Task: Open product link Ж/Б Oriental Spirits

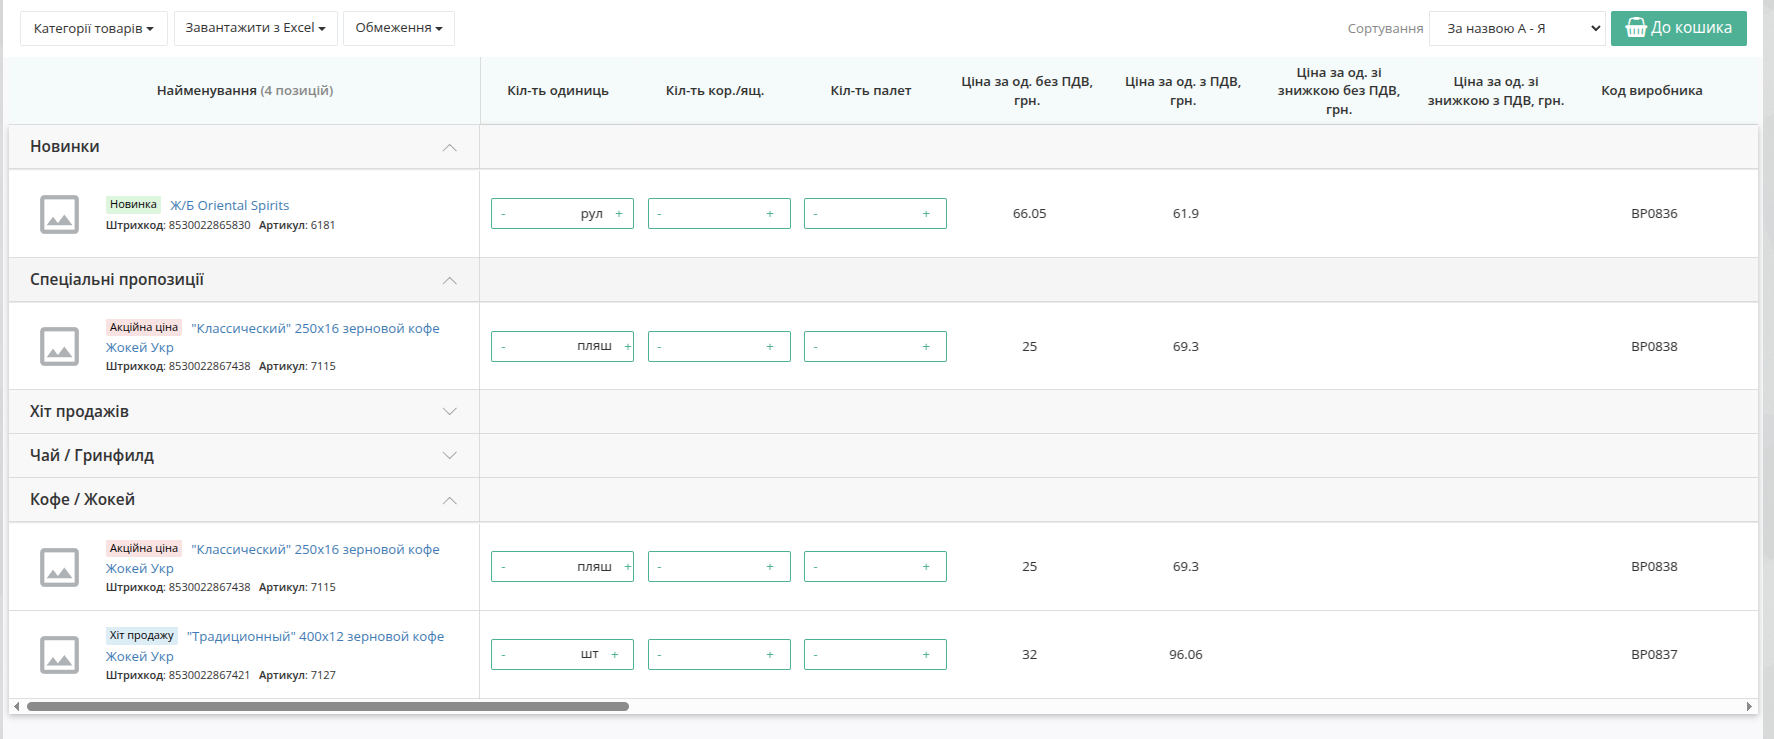Action: click(229, 206)
